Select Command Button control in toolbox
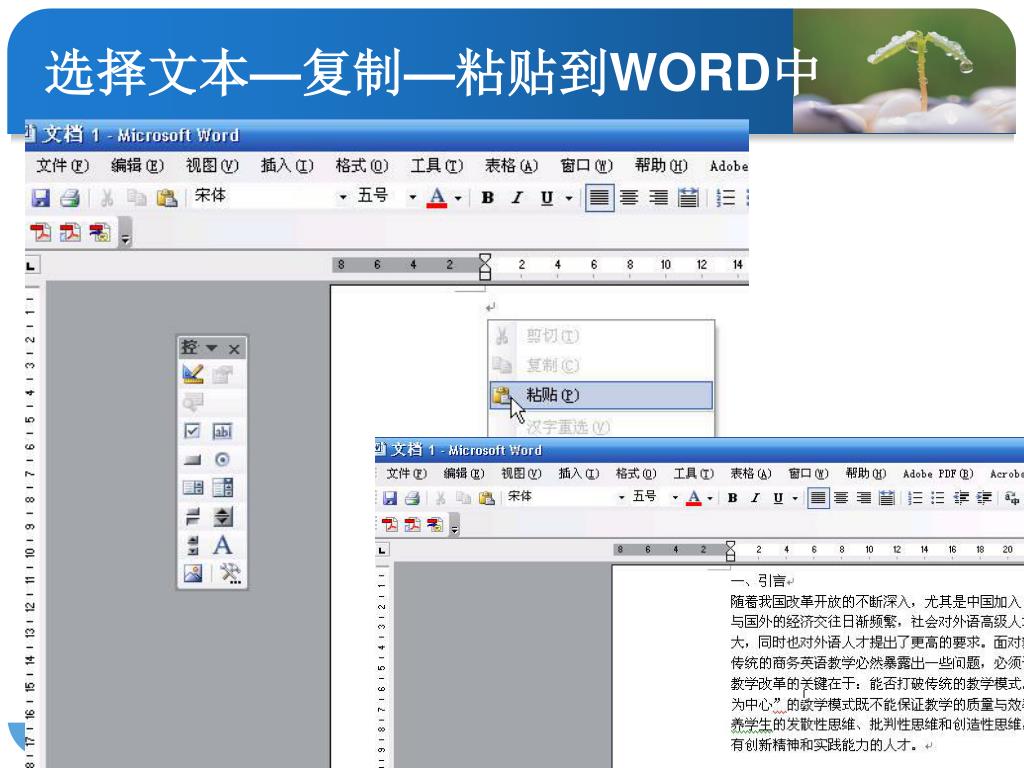The image size is (1024, 768). click(193, 460)
